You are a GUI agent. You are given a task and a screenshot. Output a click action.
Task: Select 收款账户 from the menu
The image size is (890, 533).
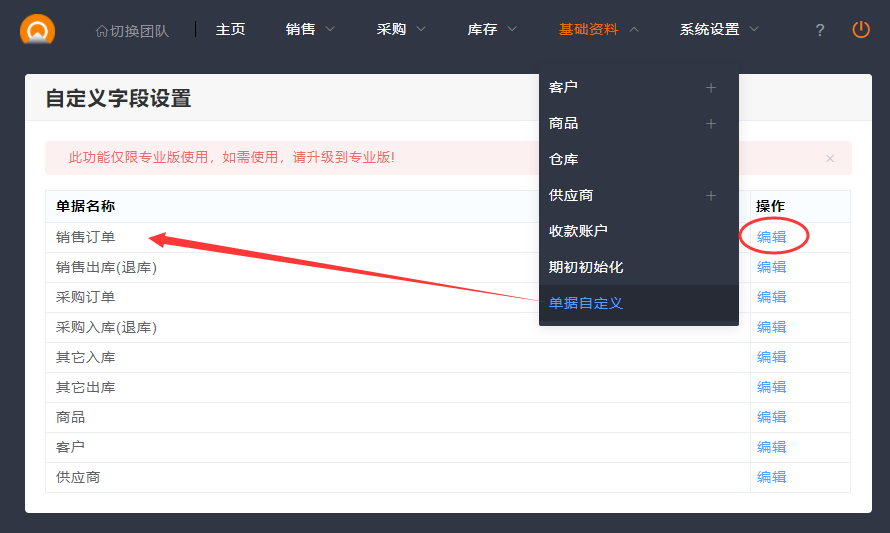pyautogui.click(x=578, y=231)
